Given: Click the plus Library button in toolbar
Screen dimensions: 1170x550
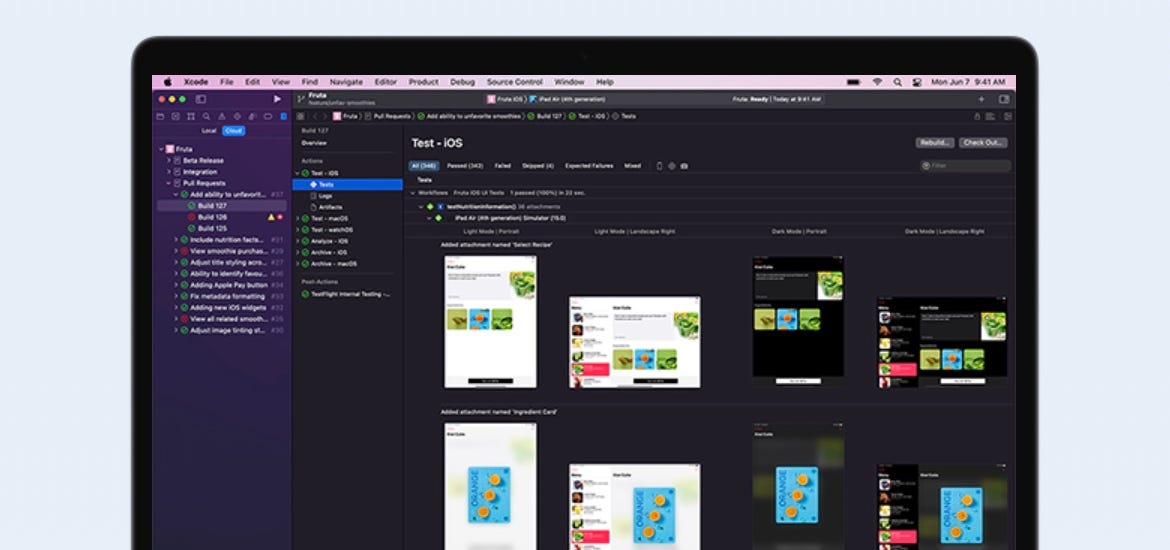Looking at the screenshot, I should point(981,99).
